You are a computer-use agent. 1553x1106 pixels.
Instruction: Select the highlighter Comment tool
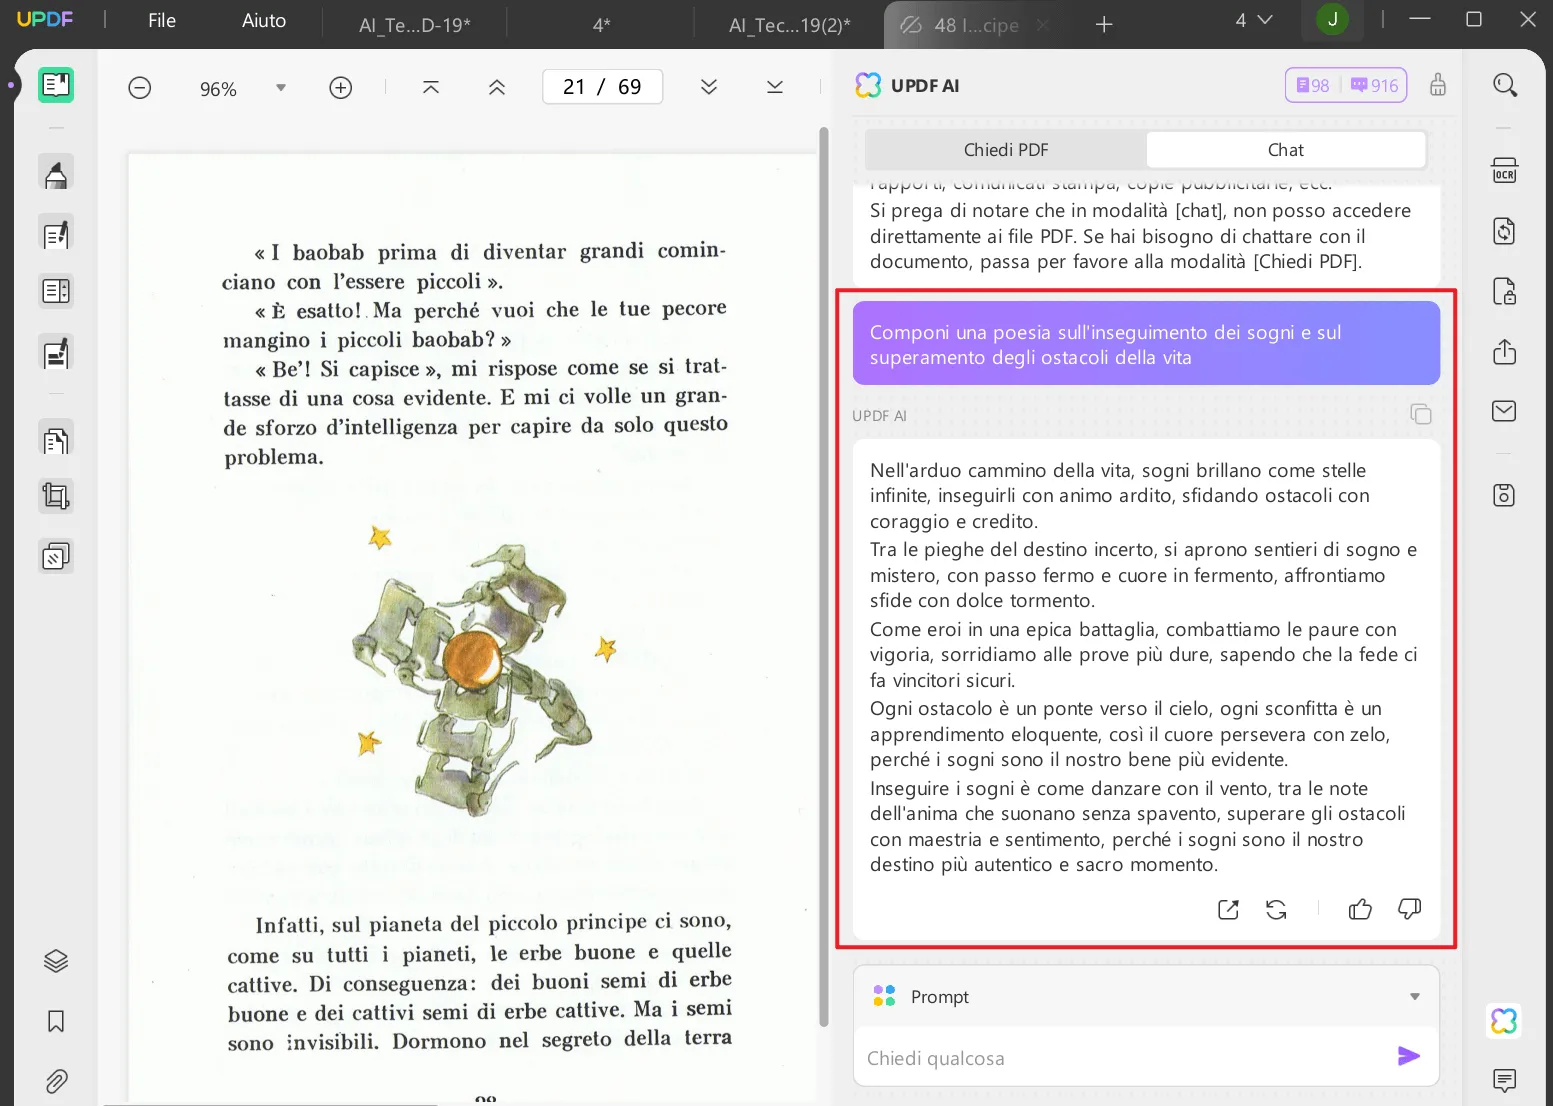[56, 174]
